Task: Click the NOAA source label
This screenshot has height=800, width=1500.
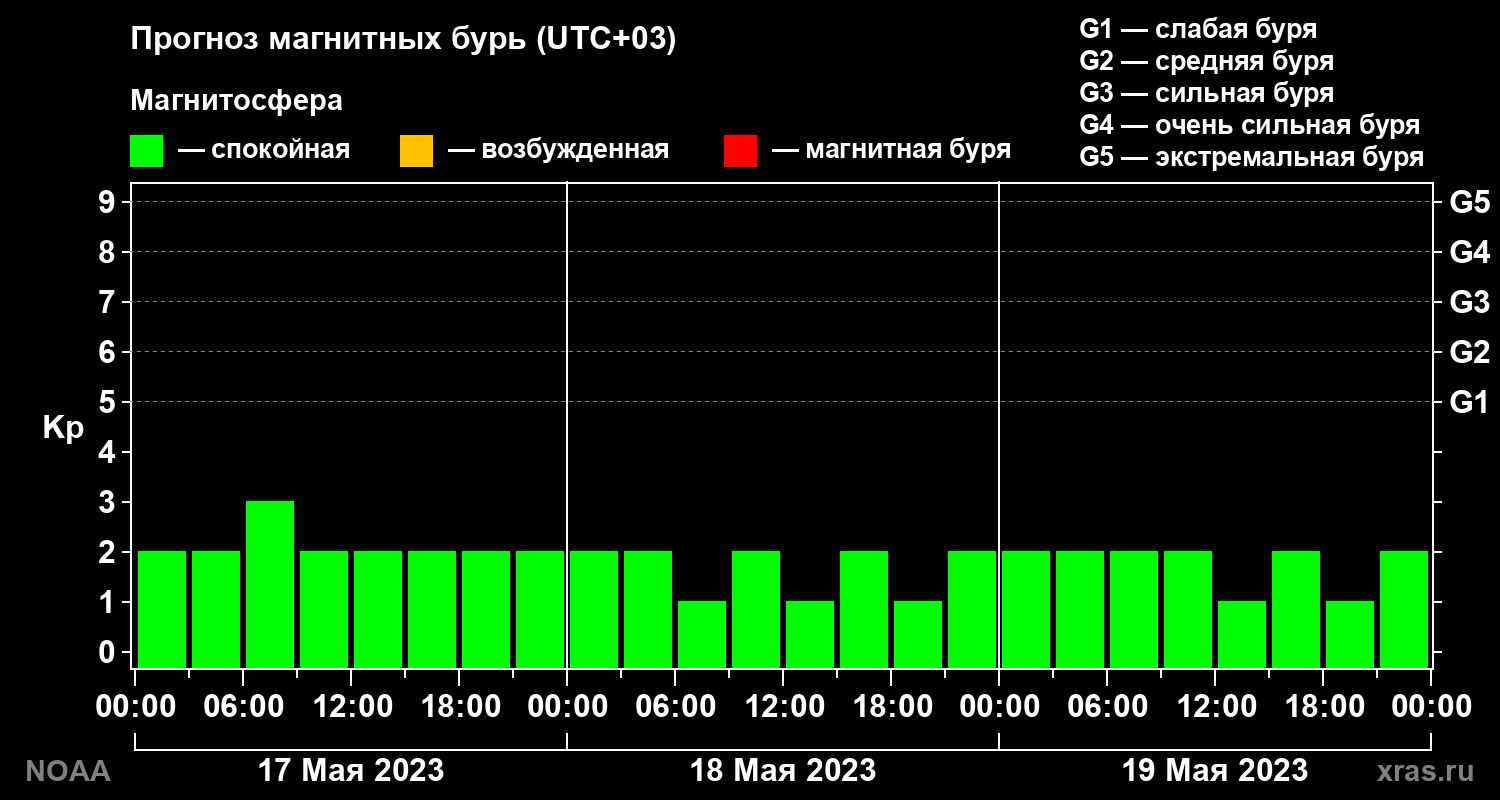Action: click(x=68, y=771)
